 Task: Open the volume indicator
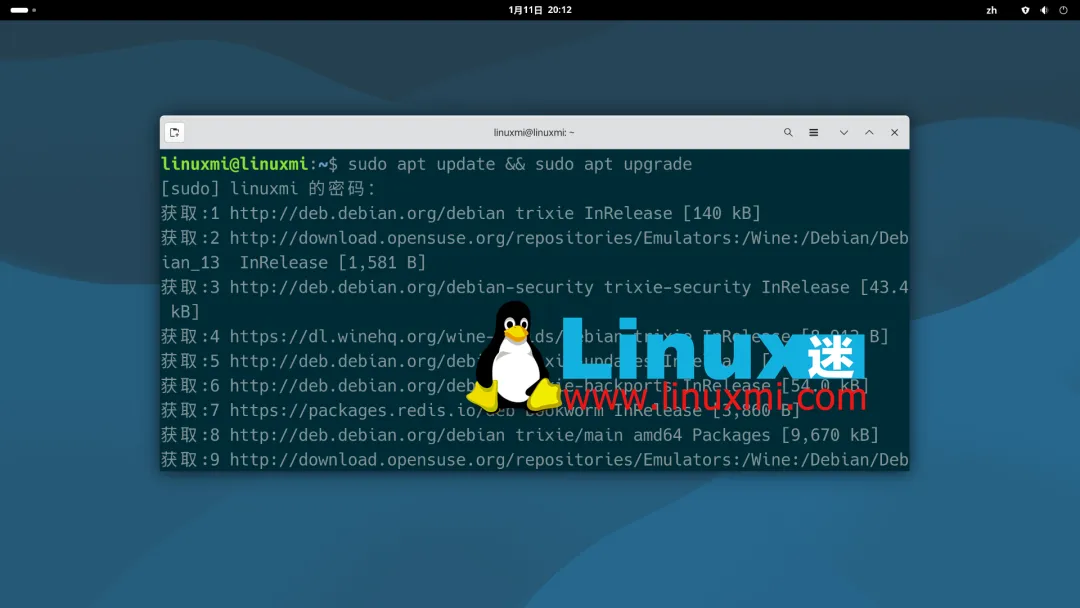(x=1044, y=10)
